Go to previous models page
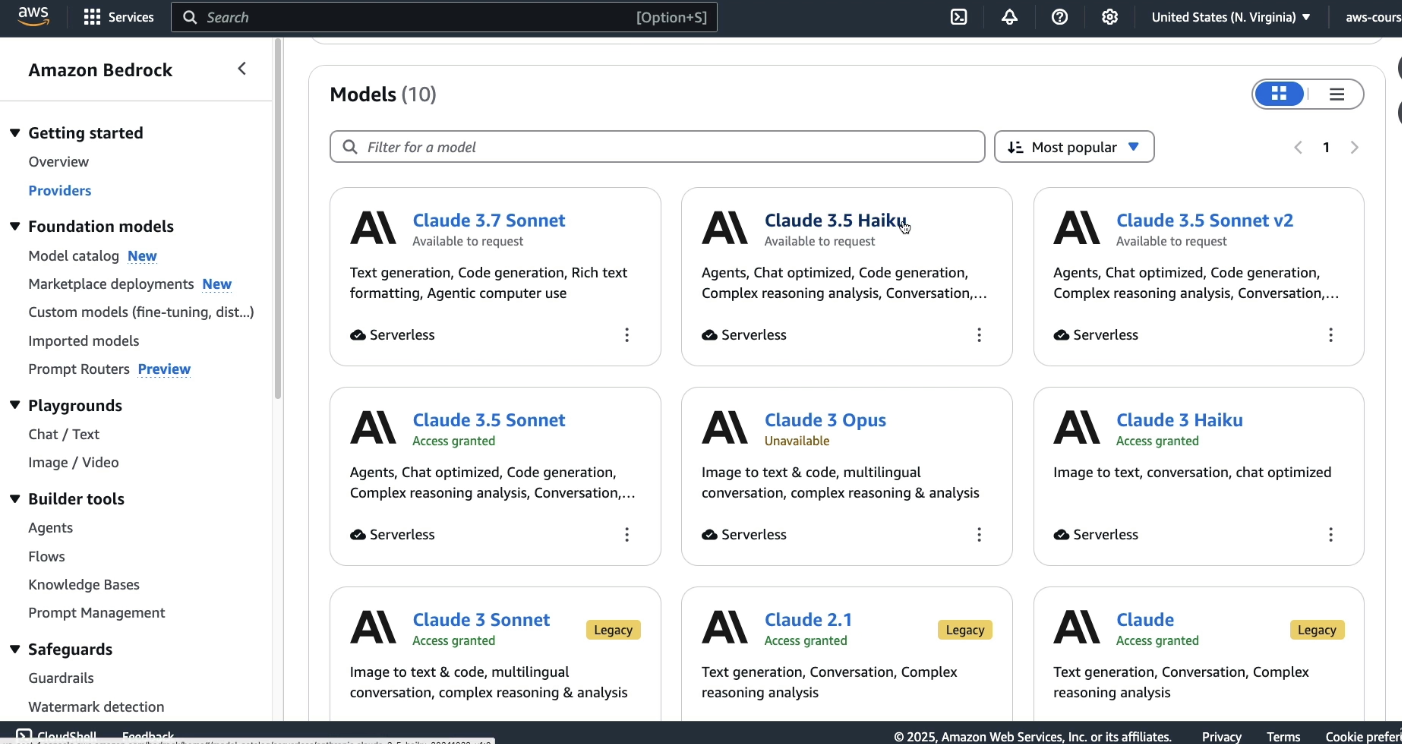 (x=1298, y=147)
